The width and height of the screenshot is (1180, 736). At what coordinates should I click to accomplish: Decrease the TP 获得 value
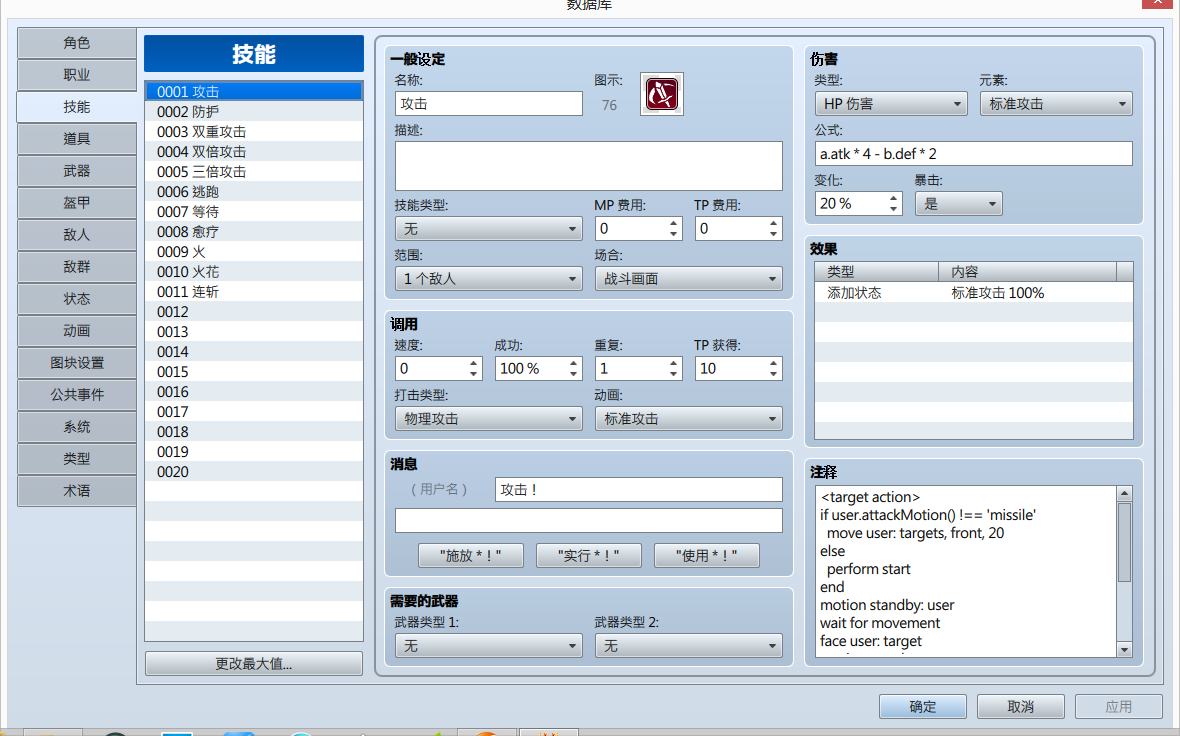point(774,374)
